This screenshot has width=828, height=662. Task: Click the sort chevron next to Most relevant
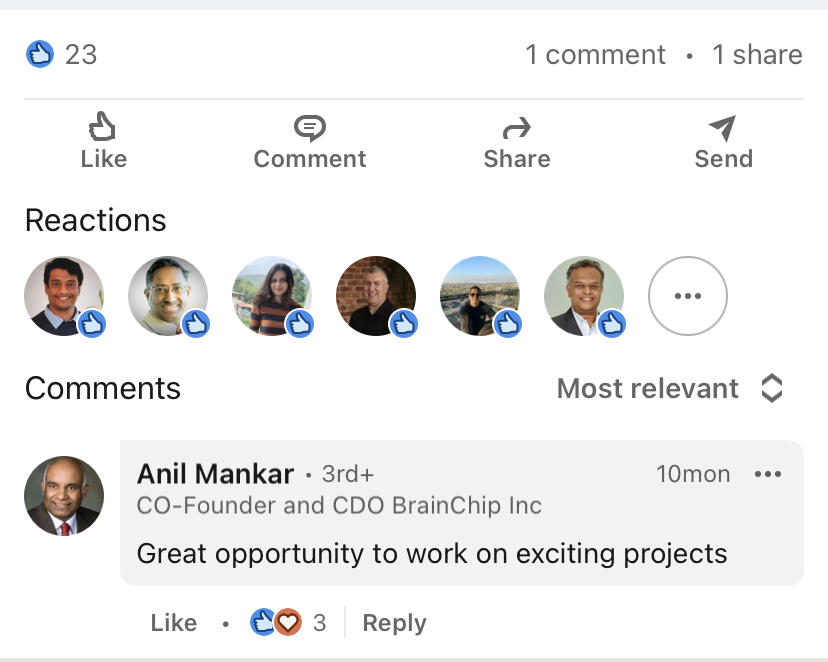[772, 389]
